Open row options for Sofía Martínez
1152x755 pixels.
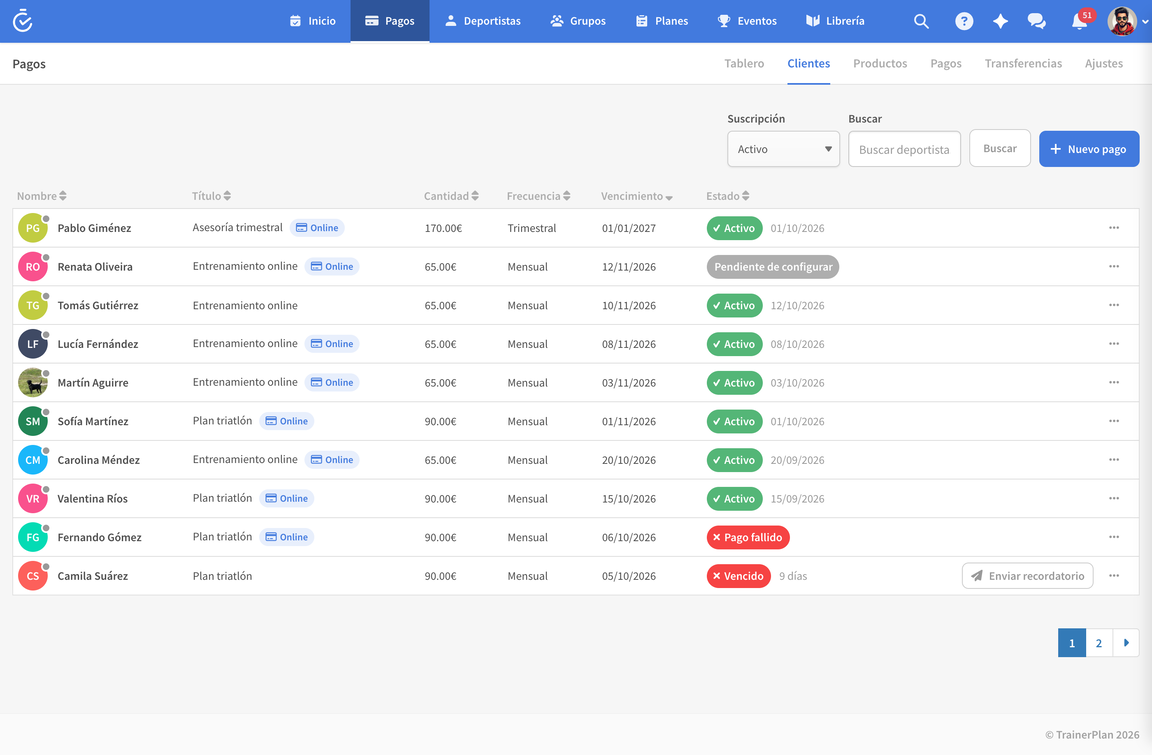1114,421
